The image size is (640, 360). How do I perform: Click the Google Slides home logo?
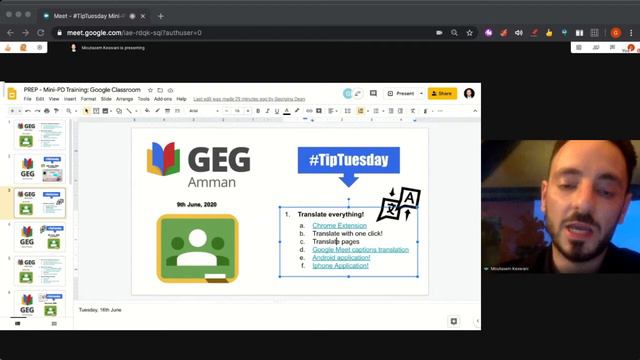click(x=12, y=94)
